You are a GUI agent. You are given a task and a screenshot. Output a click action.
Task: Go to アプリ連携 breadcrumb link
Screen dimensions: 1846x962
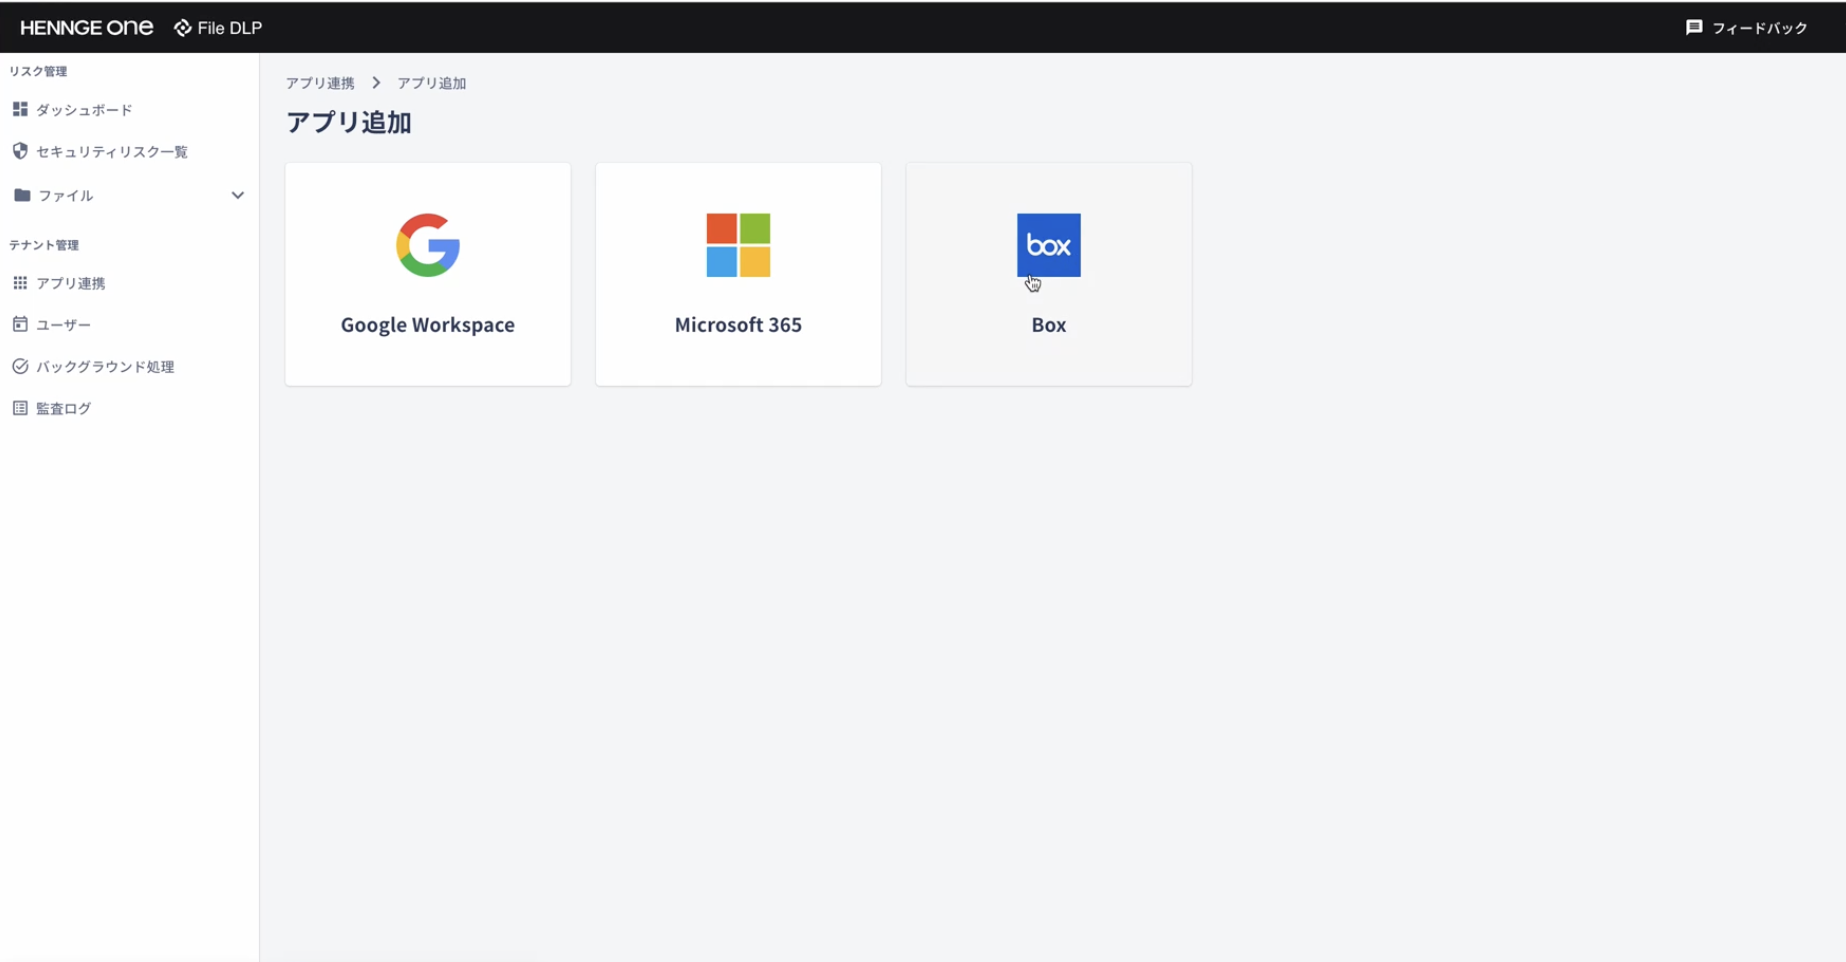tap(320, 83)
